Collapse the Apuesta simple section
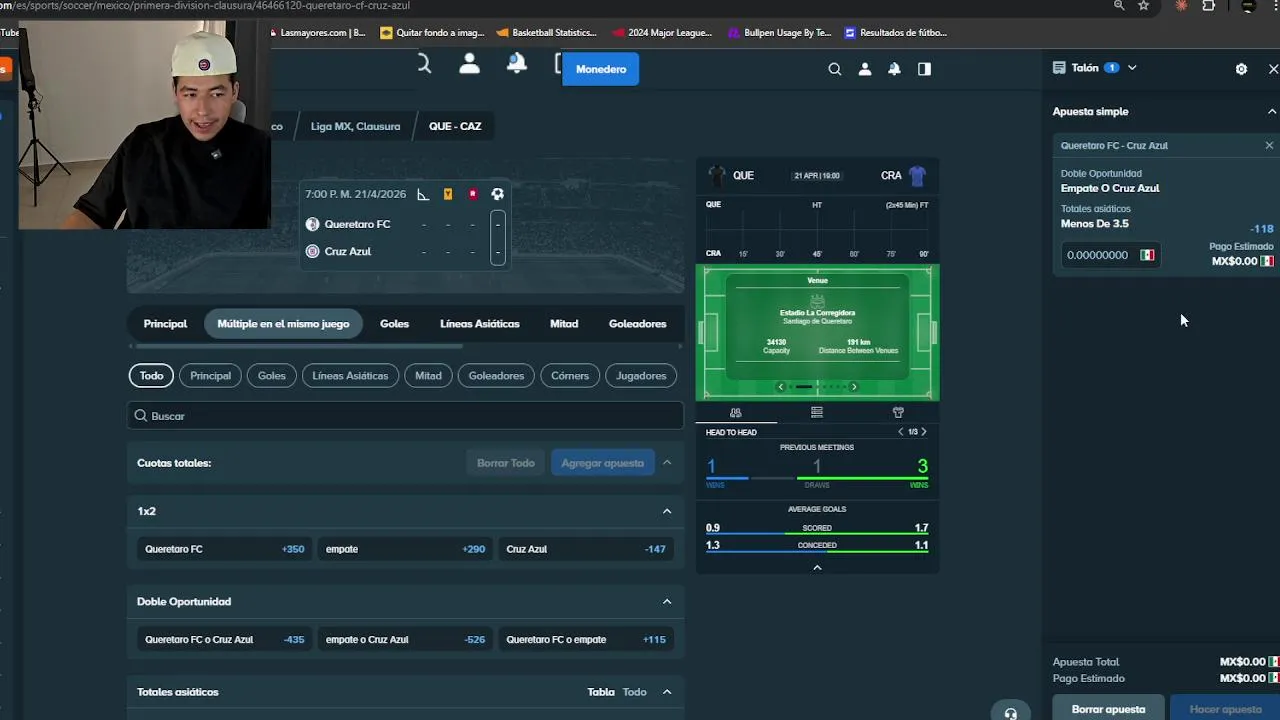 click(x=1272, y=111)
